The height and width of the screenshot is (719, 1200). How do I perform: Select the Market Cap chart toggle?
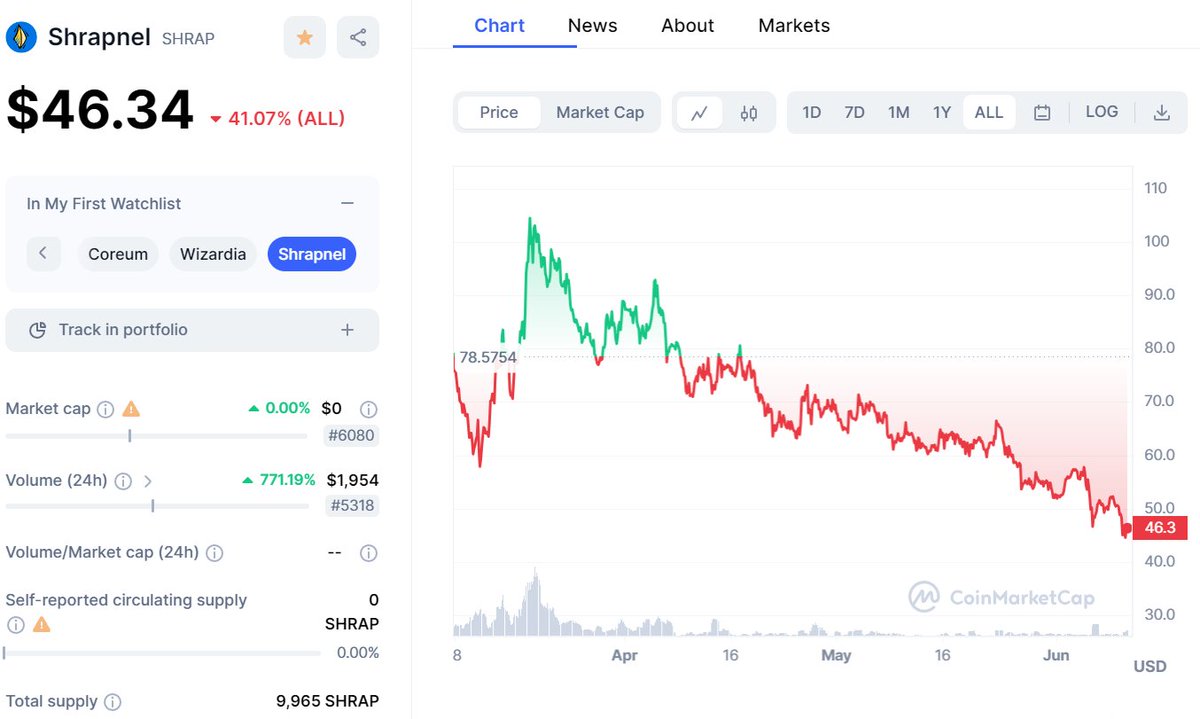click(x=600, y=112)
